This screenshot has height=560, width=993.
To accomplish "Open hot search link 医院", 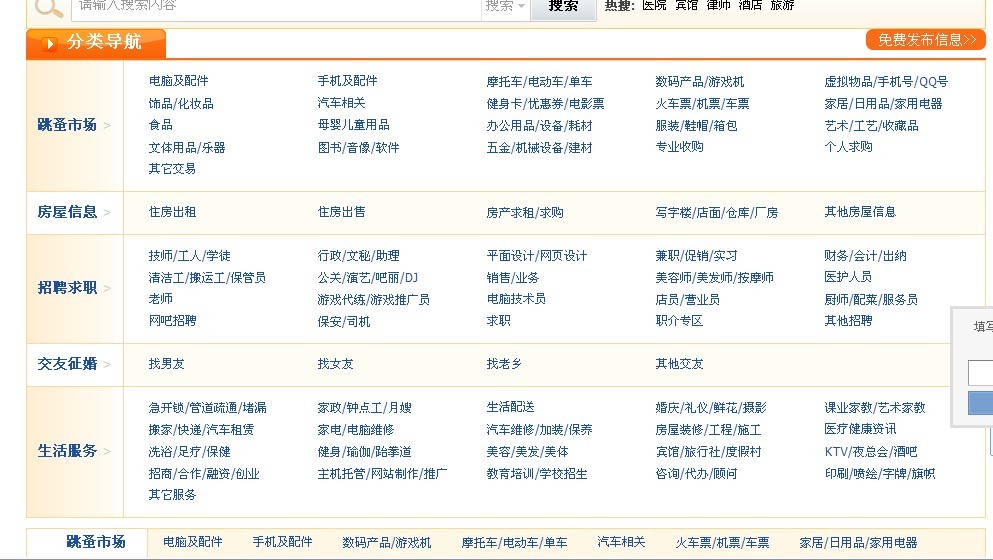I will tap(654, 6).
